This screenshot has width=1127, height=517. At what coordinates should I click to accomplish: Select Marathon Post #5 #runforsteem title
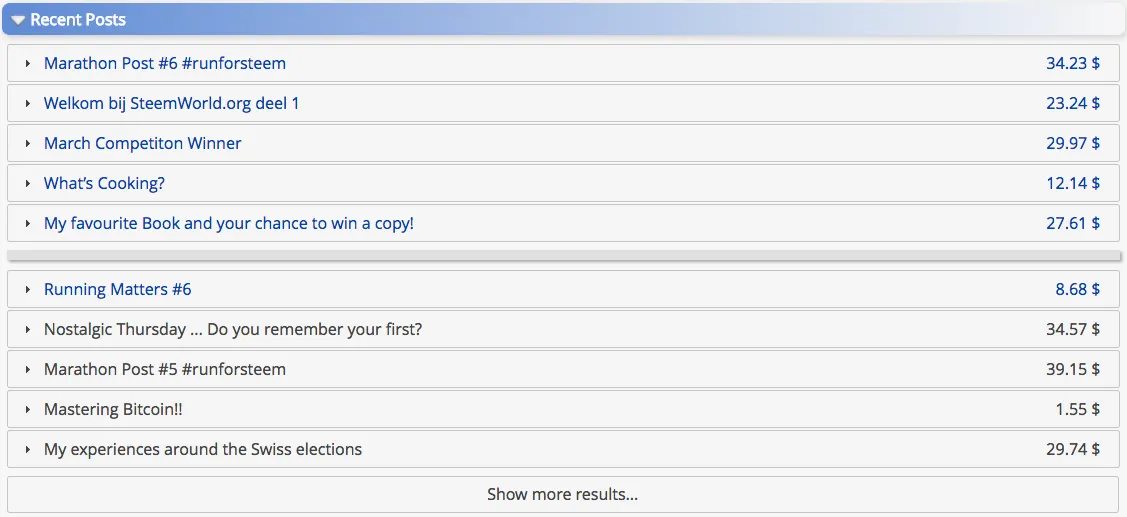(165, 369)
